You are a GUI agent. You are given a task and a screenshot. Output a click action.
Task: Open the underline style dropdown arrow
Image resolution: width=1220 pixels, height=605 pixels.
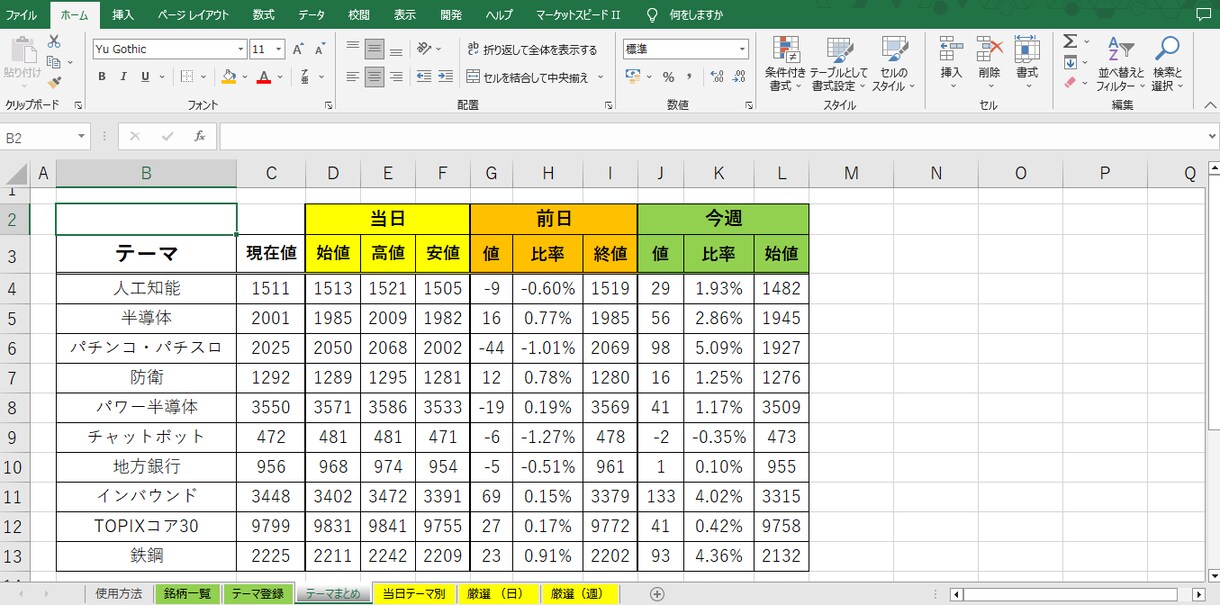click(x=160, y=77)
